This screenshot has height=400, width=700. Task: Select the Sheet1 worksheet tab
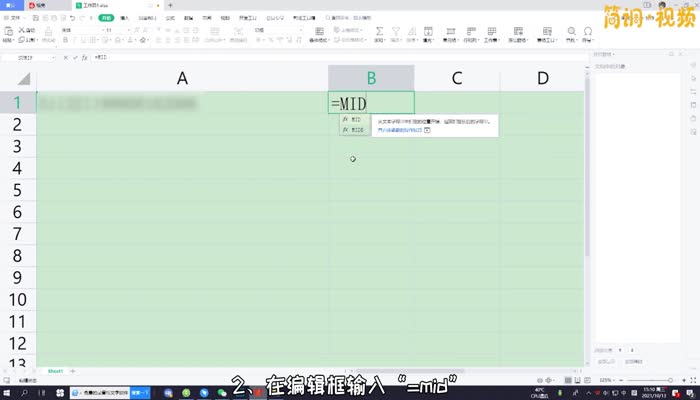(x=55, y=370)
